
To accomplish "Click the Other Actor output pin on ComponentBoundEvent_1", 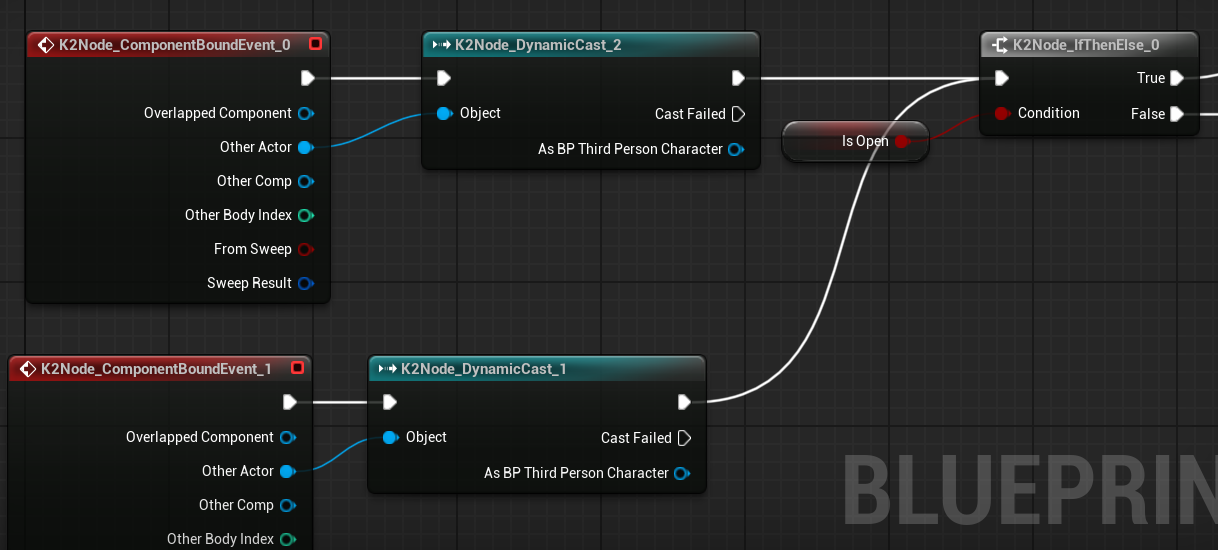I will pos(288,471).
